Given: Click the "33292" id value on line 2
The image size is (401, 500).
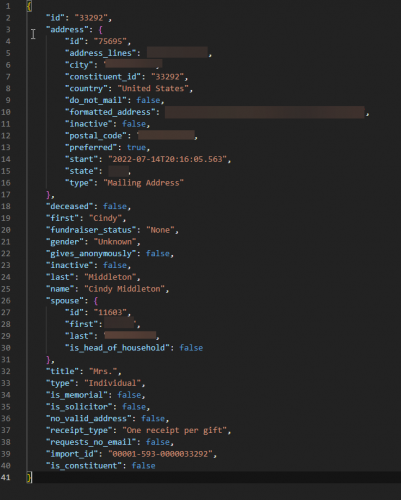Looking at the screenshot, I should click(x=91, y=18).
